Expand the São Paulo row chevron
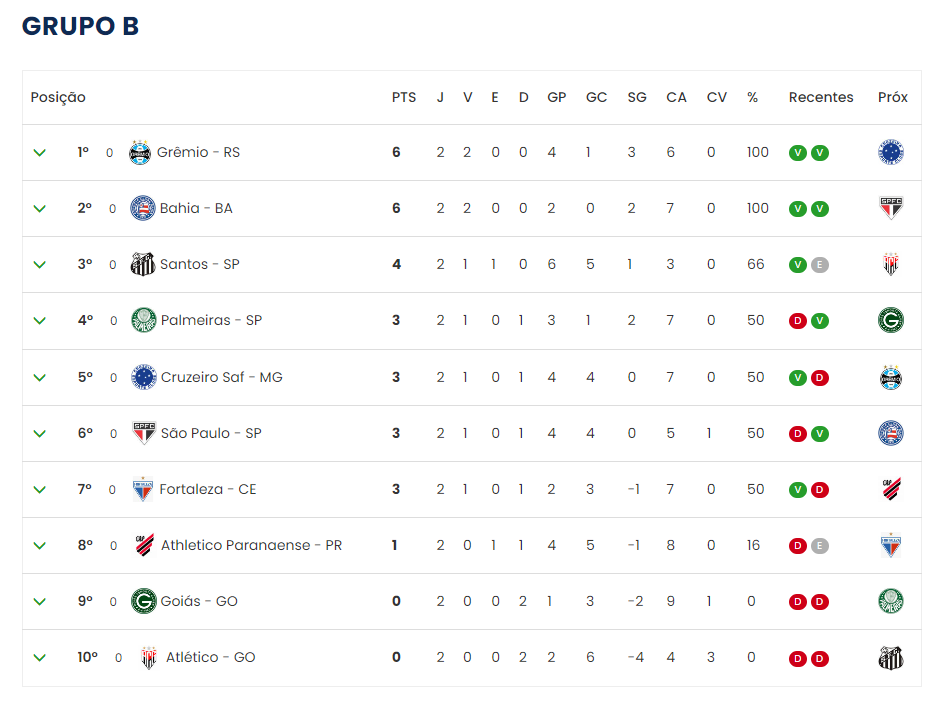Screen dimensions: 934x712 click(x=40, y=434)
